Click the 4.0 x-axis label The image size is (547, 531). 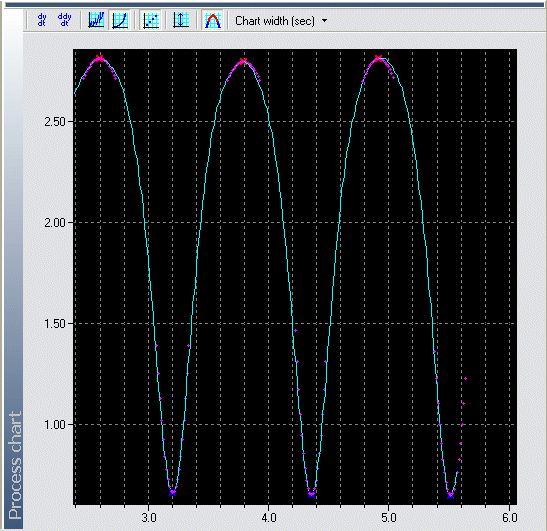269,518
